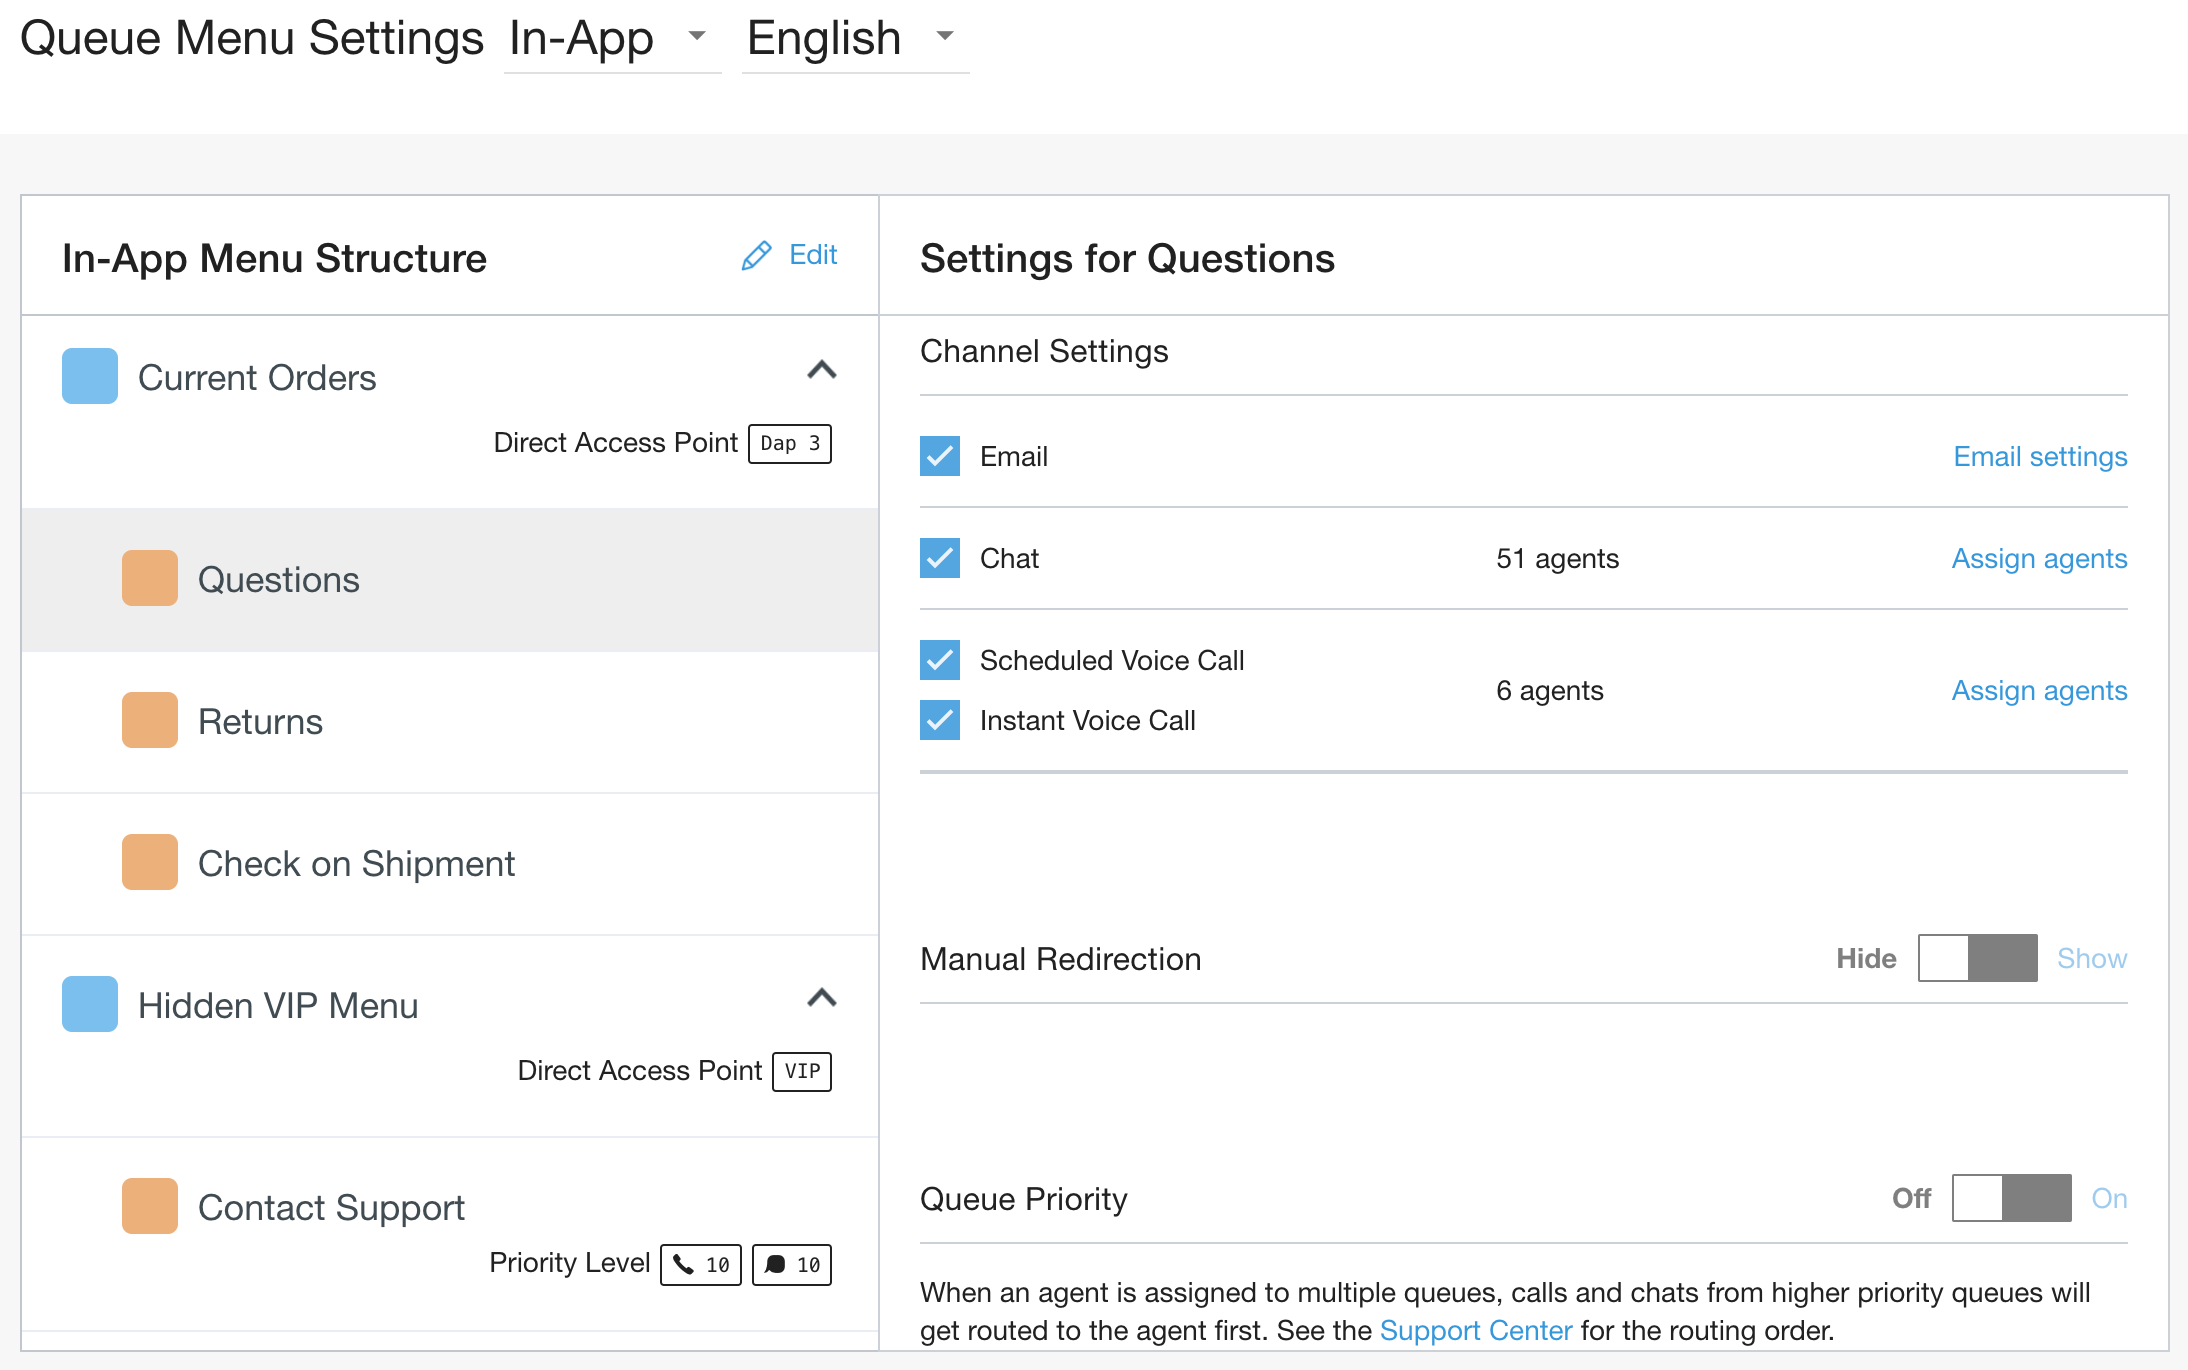Viewport: 2188px width, 1370px height.
Task: Click Assign agents for Chat
Action: [2039, 558]
